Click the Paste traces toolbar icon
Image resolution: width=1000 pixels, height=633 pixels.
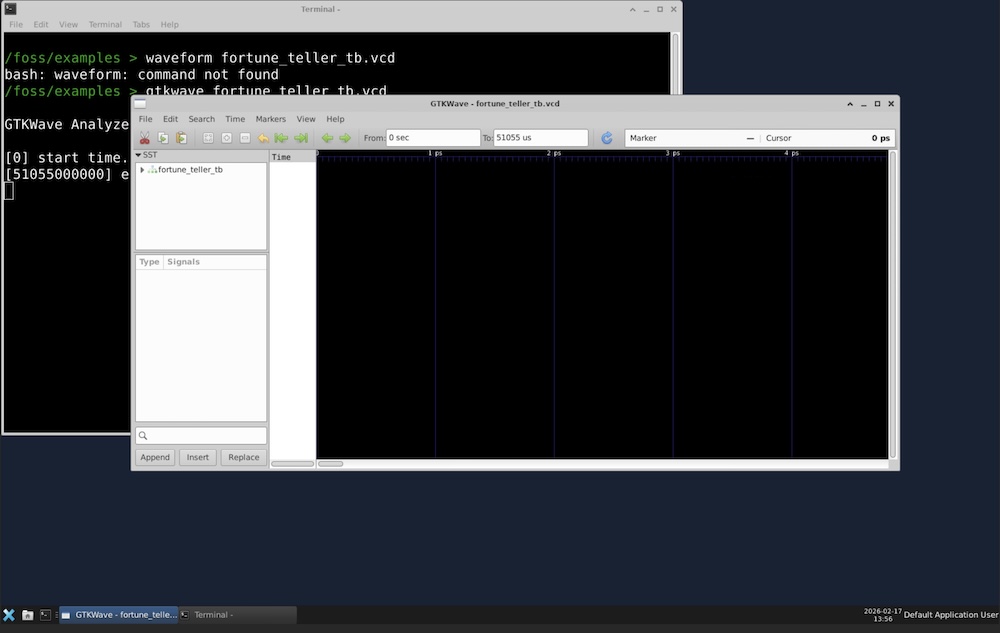pyautogui.click(x=181, y=138)
